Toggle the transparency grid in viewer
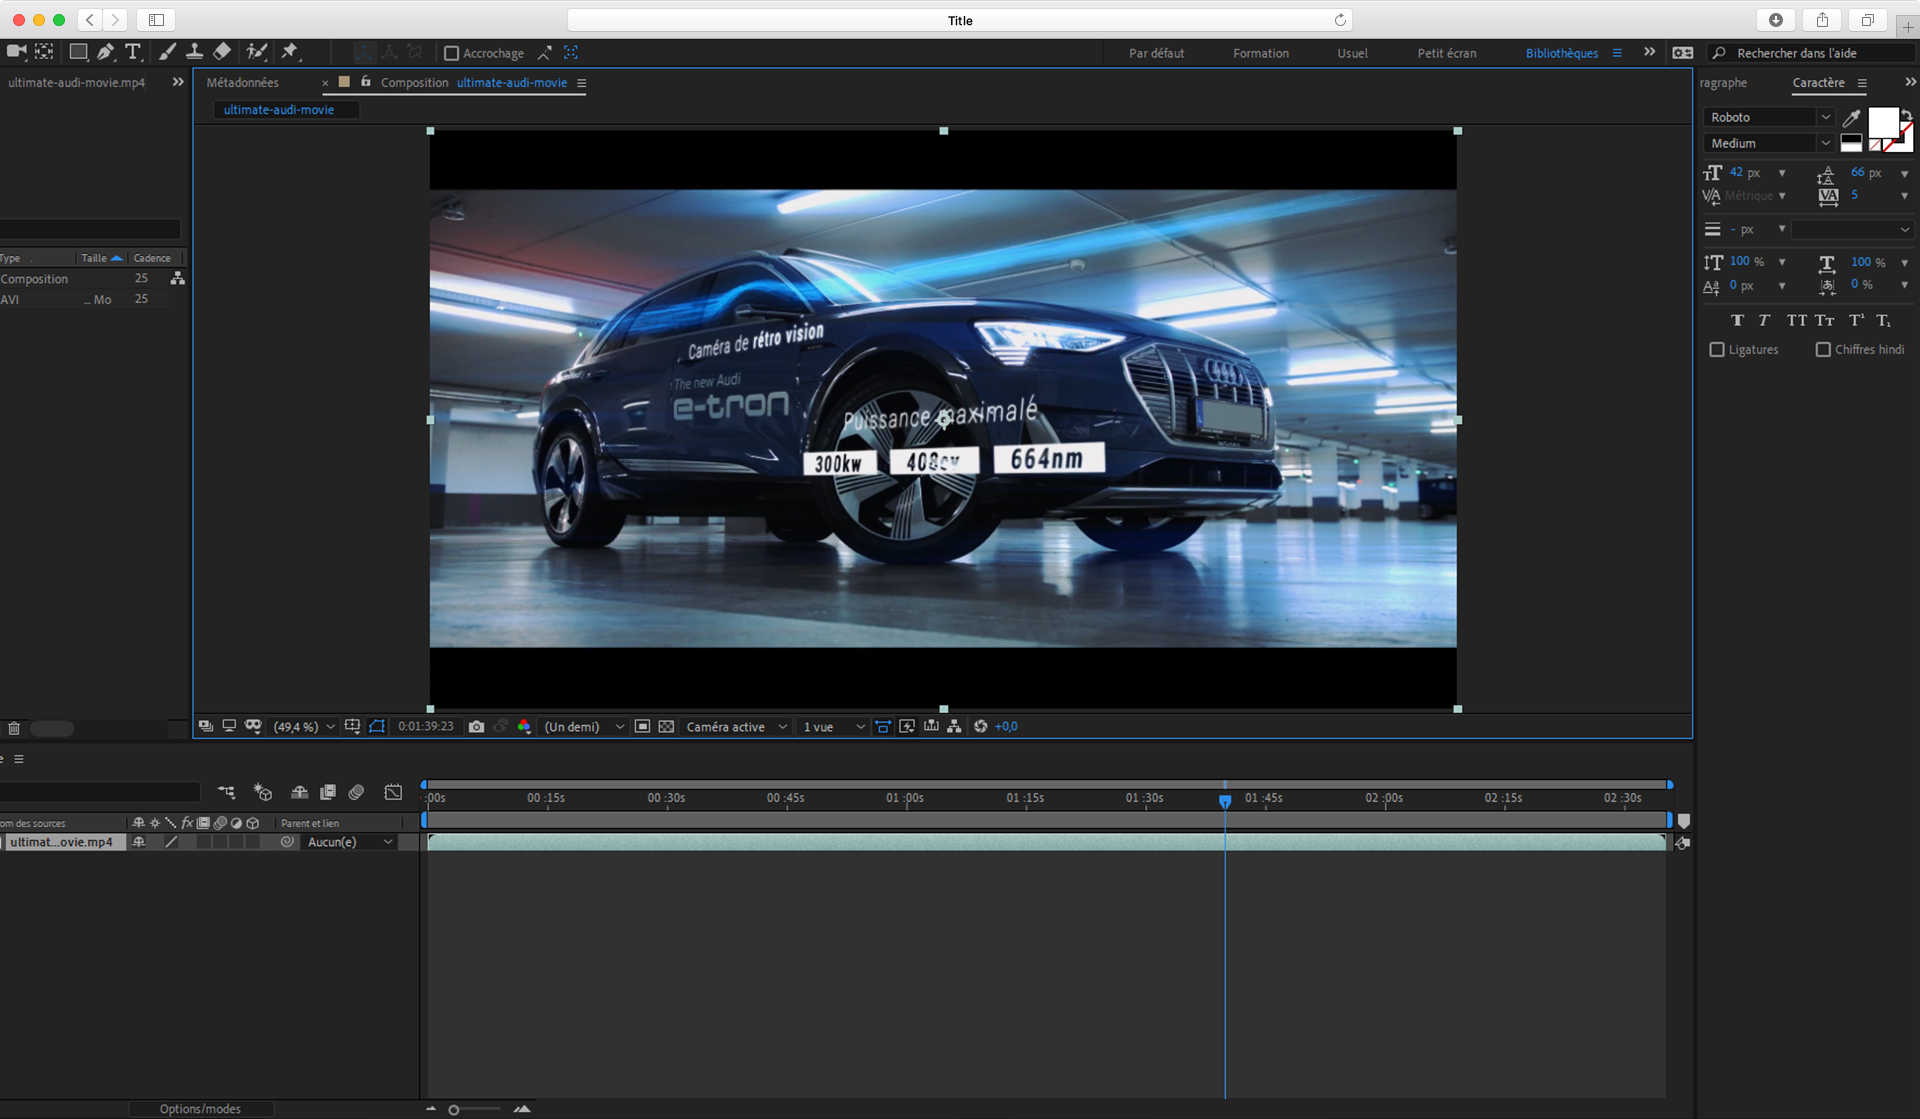The width and height of the screenshot is (1920, 1119). tap(667, 727)
